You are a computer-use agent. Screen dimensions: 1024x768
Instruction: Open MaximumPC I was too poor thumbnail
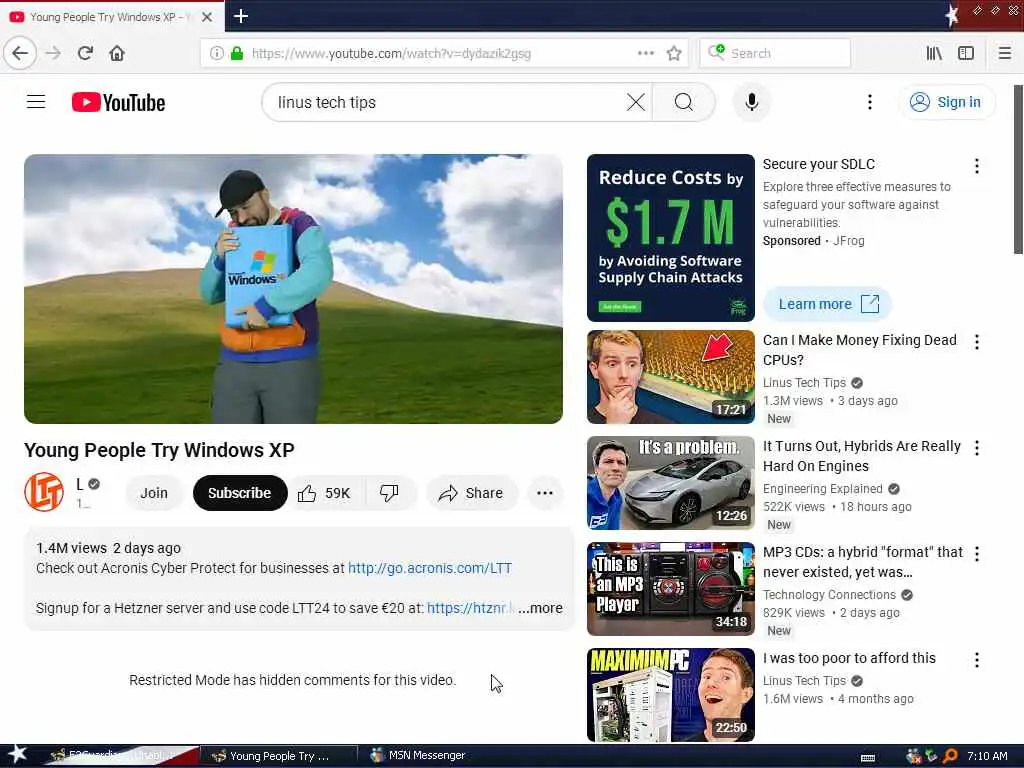(x=671, y=695)
